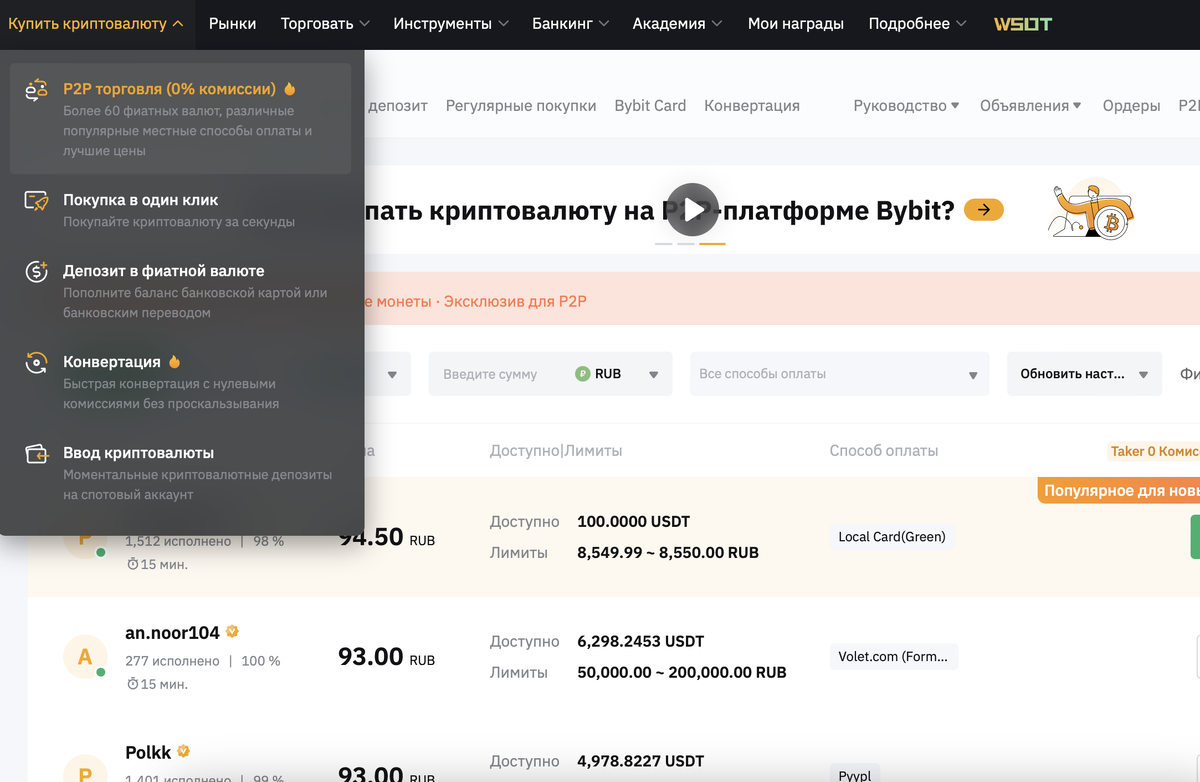Go to Рынки page
1200x782 pixels.
click(232, 23)
